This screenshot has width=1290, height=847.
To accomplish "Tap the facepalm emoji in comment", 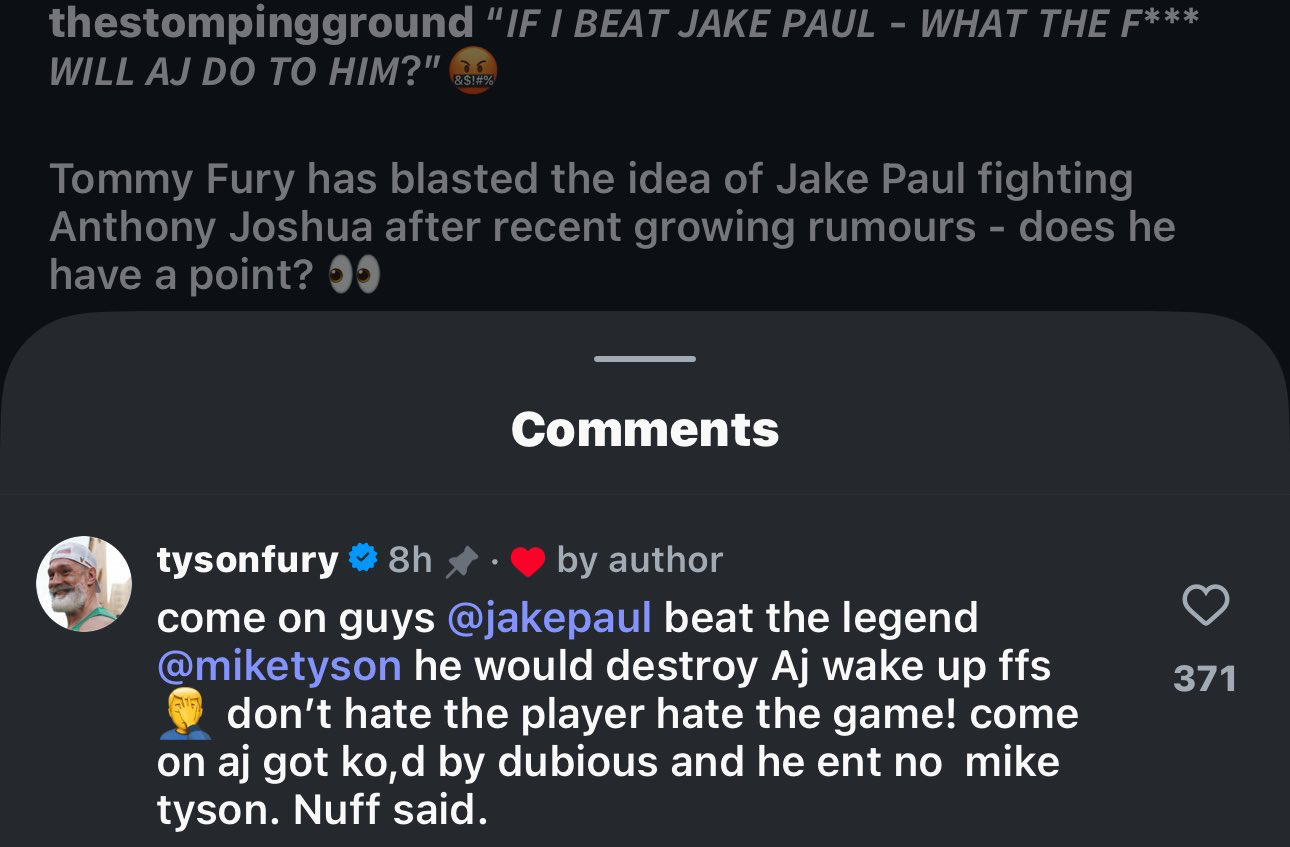I will click(182, 713).
